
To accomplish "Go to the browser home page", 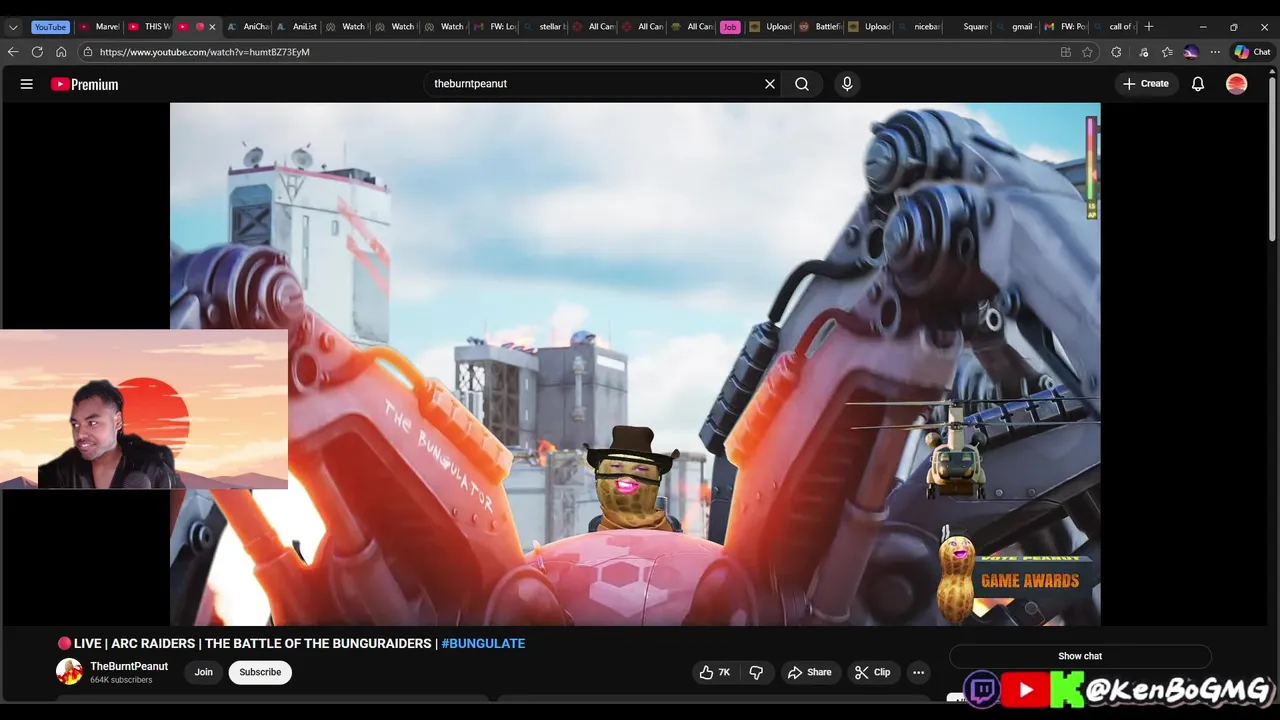I will (61, 52).
